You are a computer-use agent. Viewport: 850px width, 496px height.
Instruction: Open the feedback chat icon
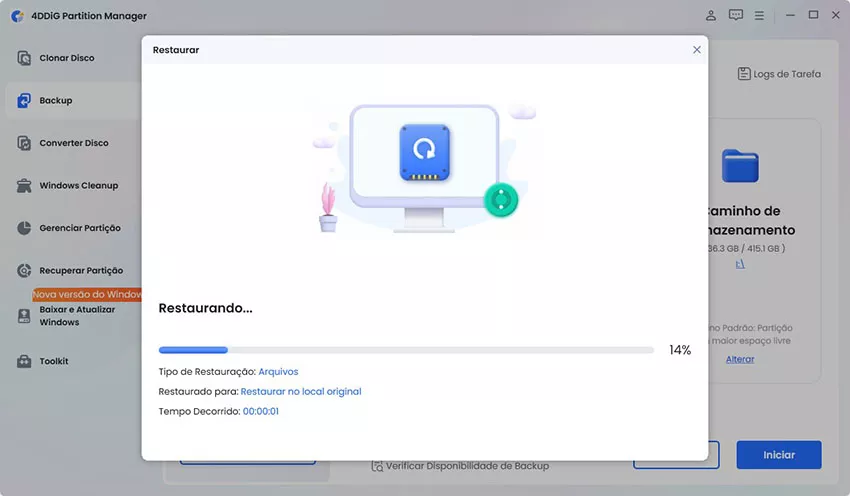[x=736, y=15]
